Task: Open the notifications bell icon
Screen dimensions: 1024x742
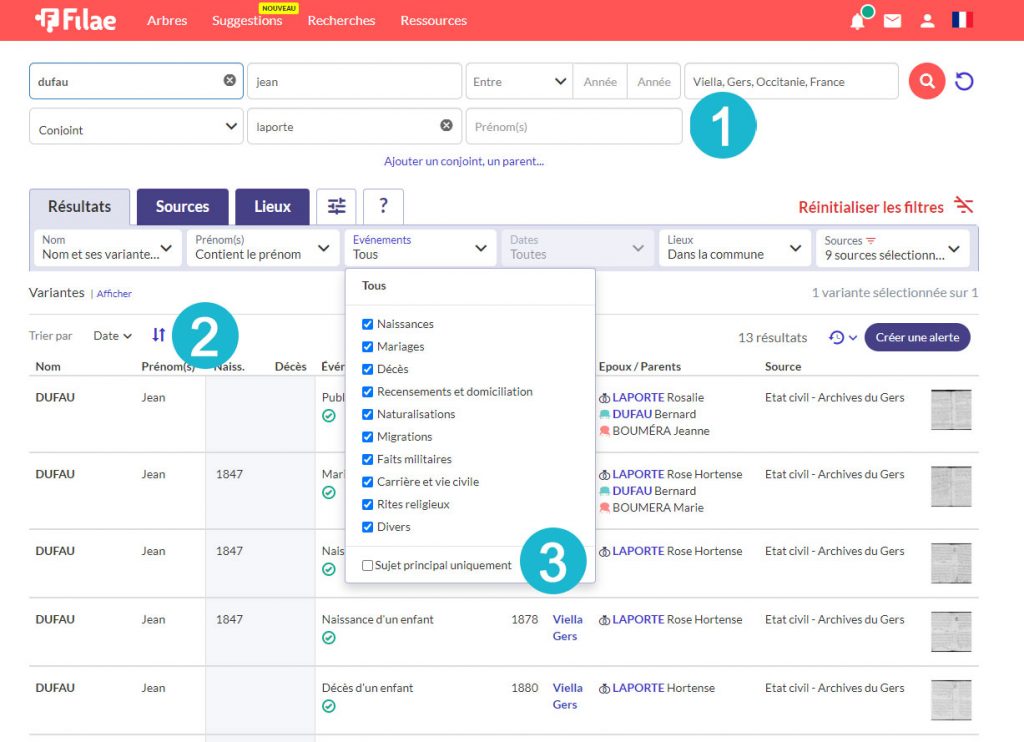Action: 858,21
